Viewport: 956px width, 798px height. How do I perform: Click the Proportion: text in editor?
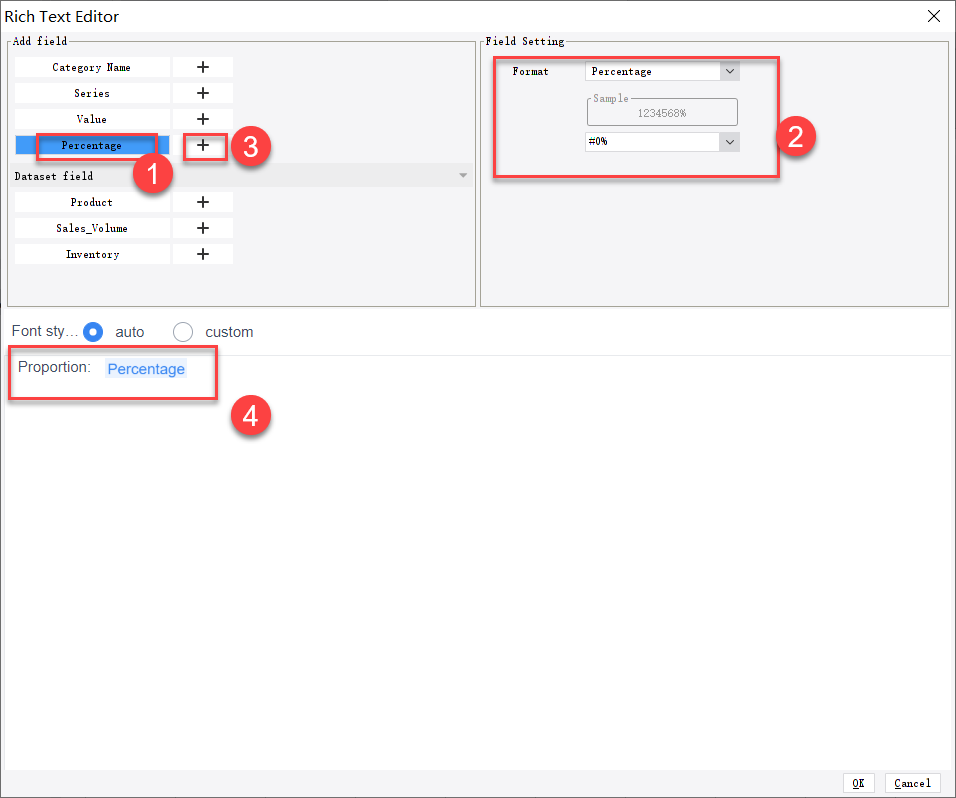click(54, 367)
